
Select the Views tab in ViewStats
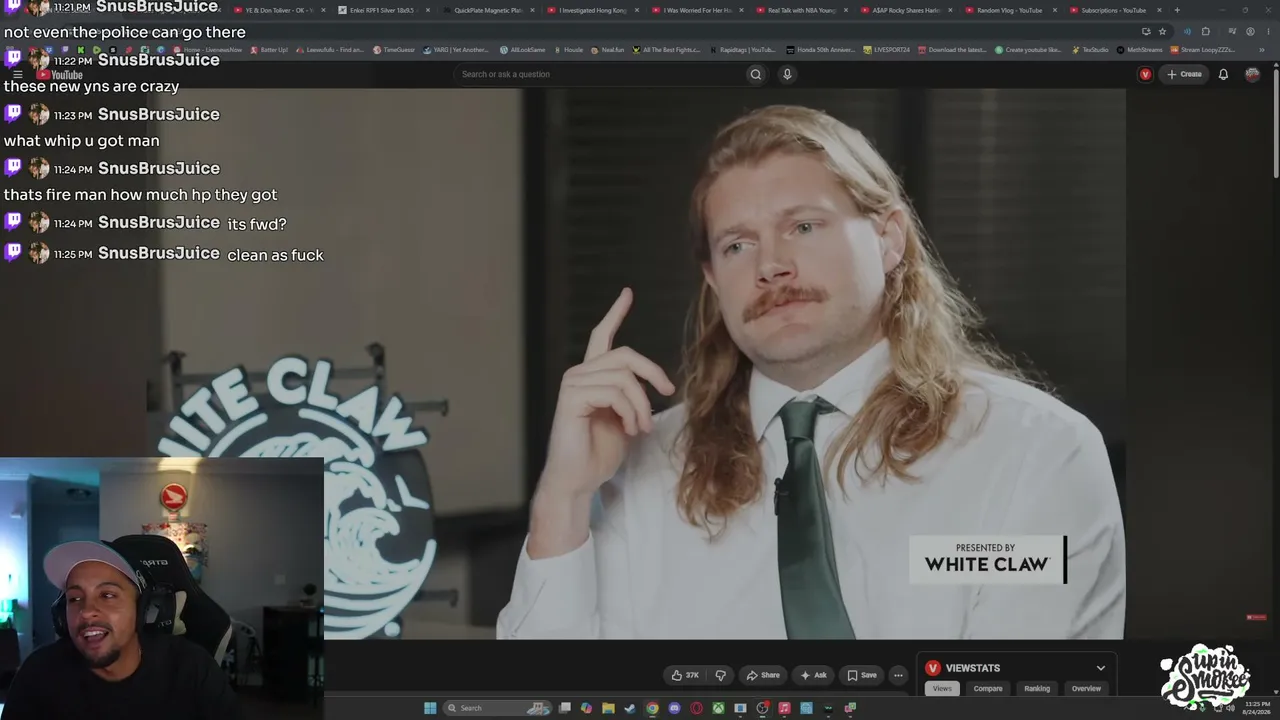point(942,688)
